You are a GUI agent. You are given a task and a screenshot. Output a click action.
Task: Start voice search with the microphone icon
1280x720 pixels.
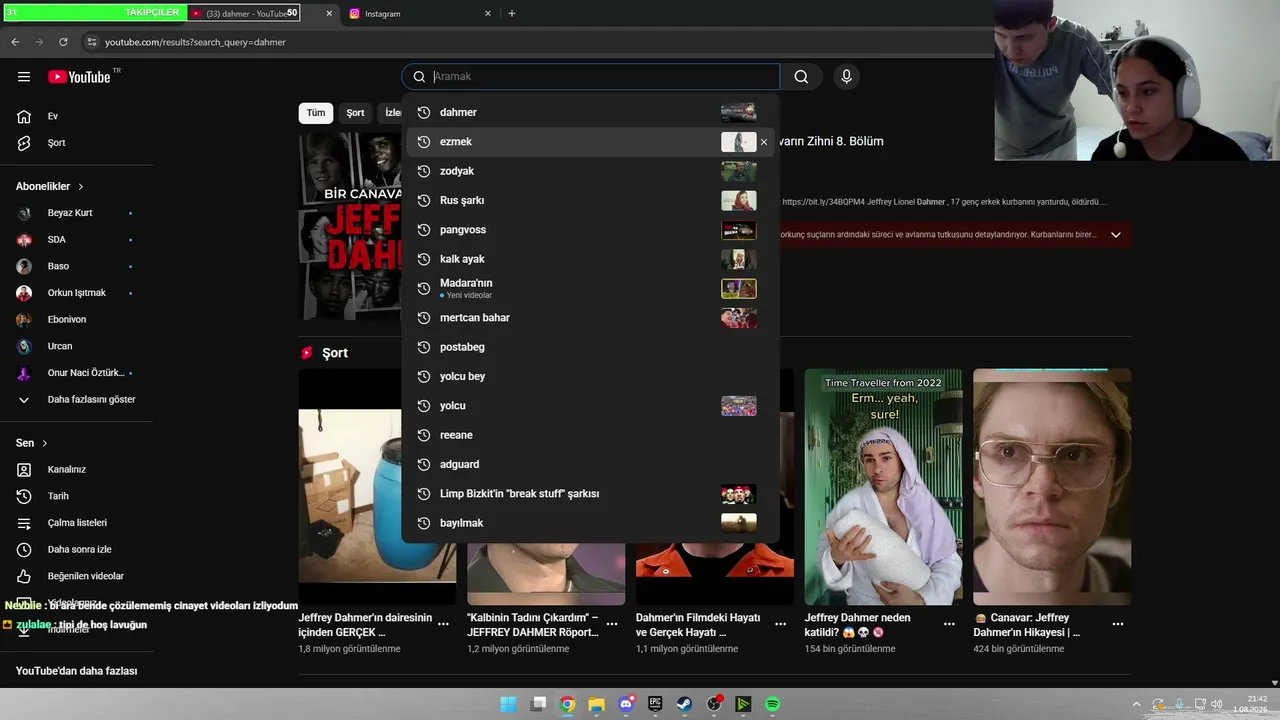pos(846,77)
